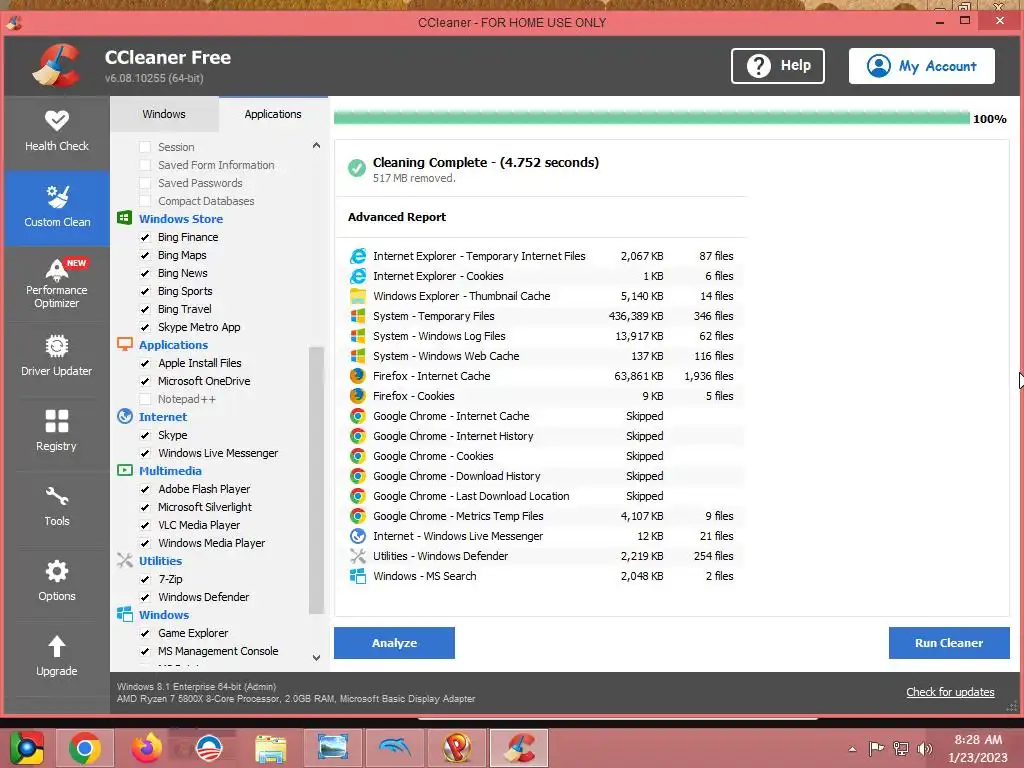Open Performance Optimizer tool

click(57, 283)
